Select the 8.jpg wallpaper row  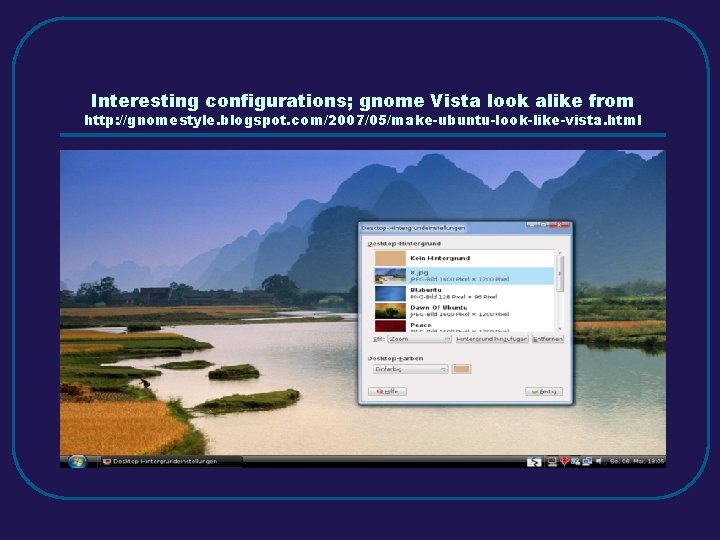click(x=464, y=276)
